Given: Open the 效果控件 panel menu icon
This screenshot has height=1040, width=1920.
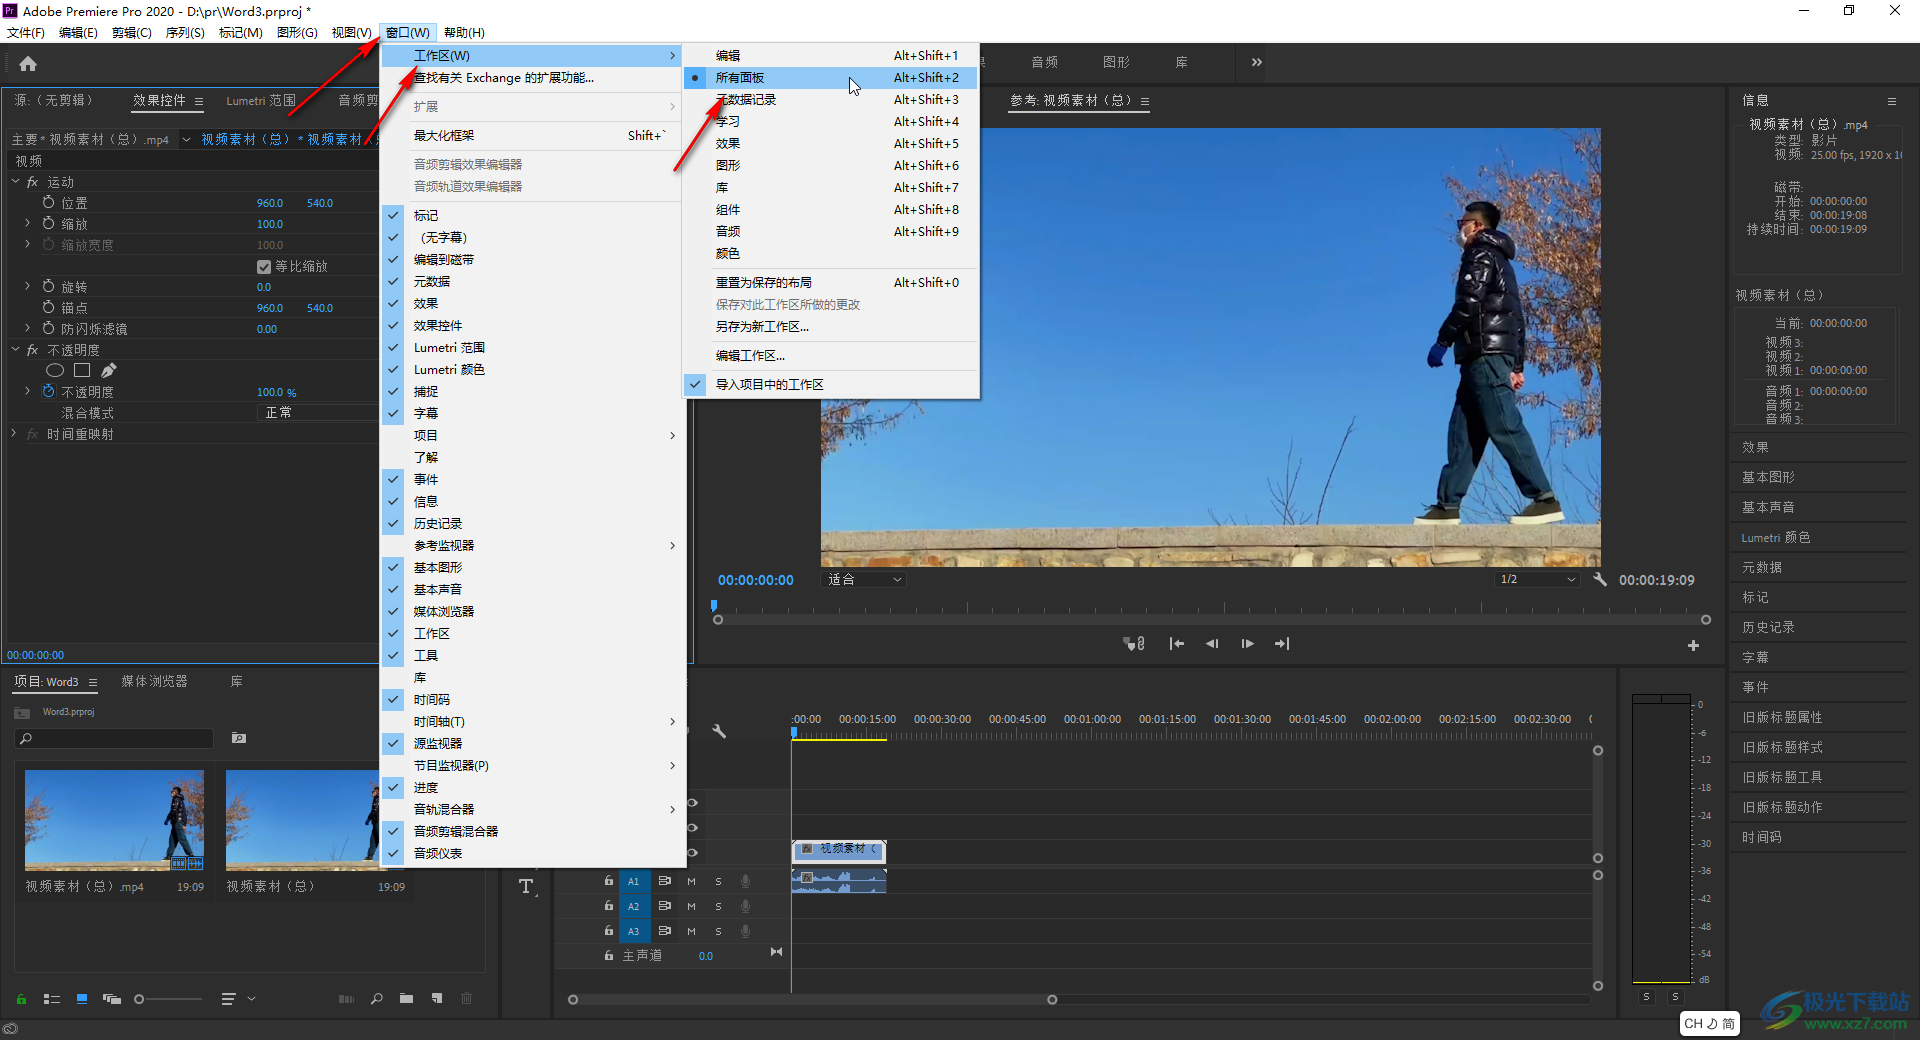Looking at the screenshot, I should click(199, 101).
